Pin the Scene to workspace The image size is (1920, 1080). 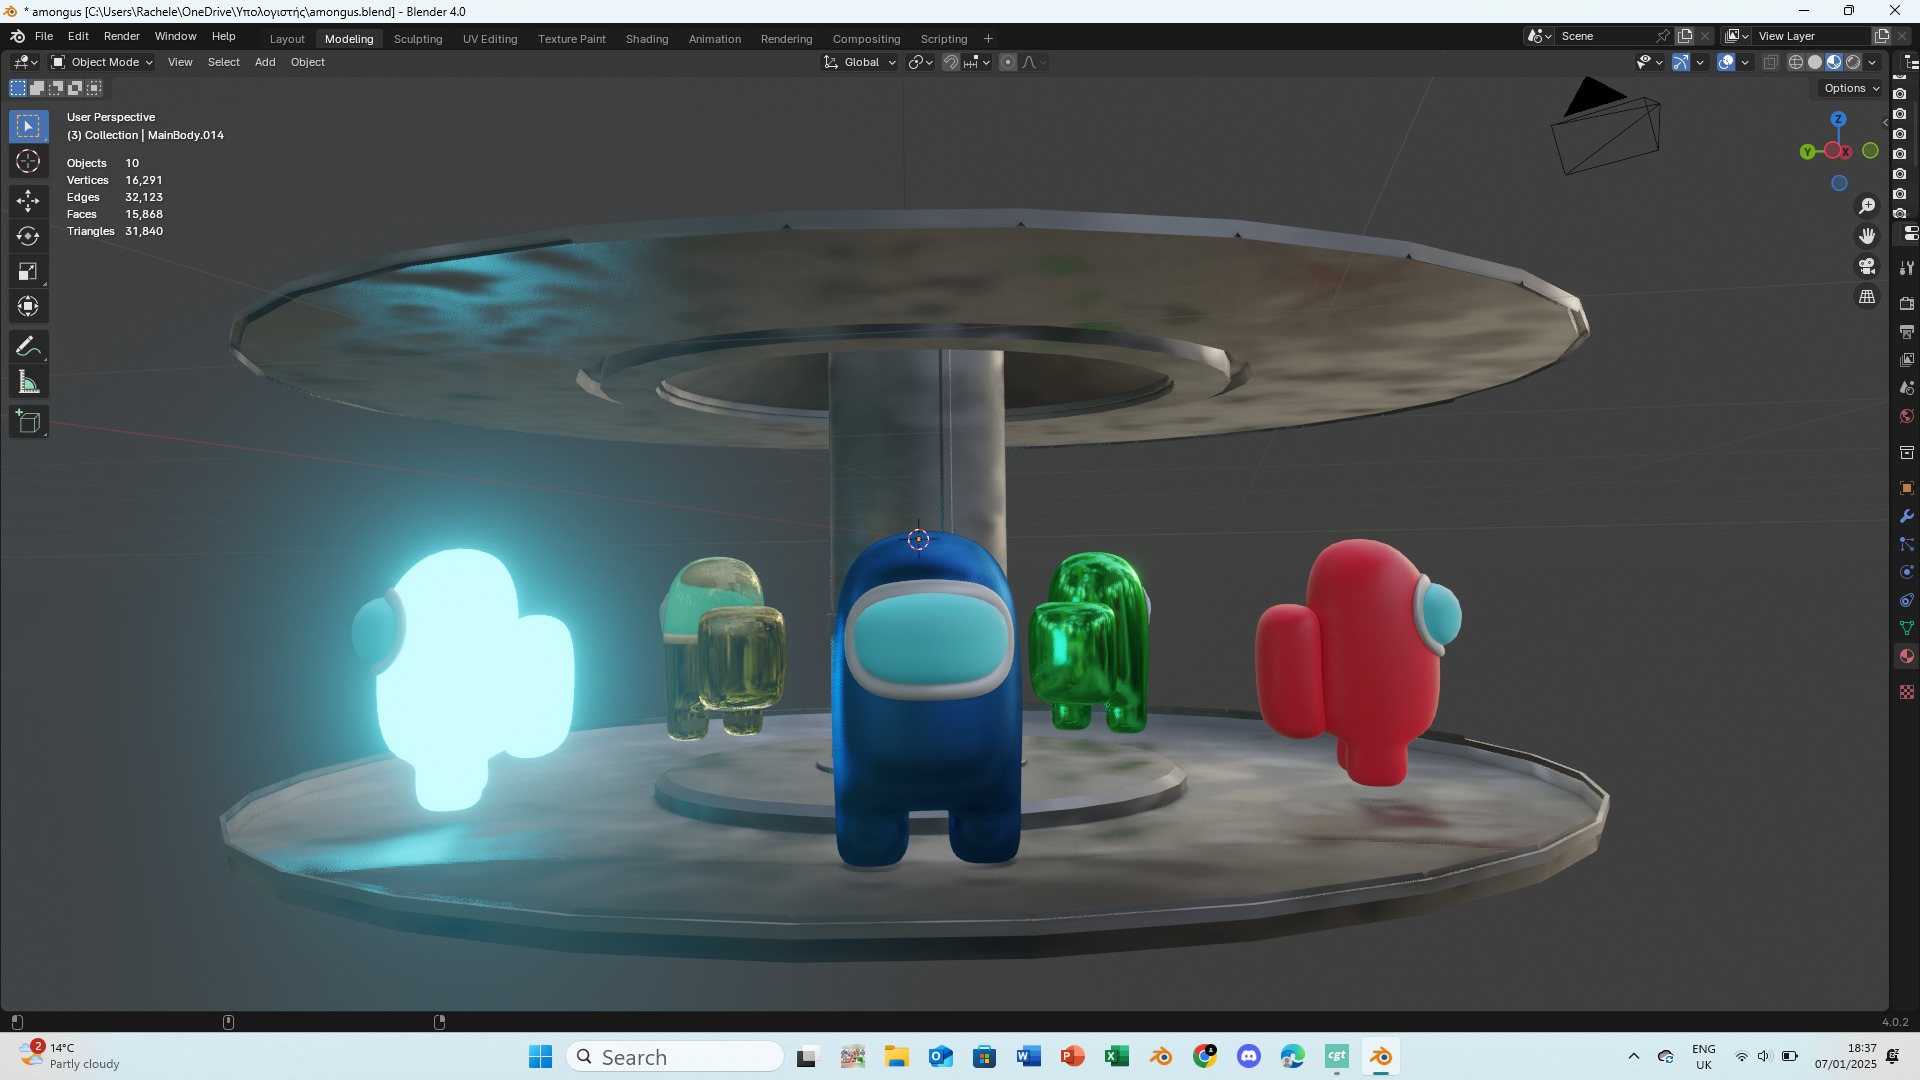coord(1663,36)
